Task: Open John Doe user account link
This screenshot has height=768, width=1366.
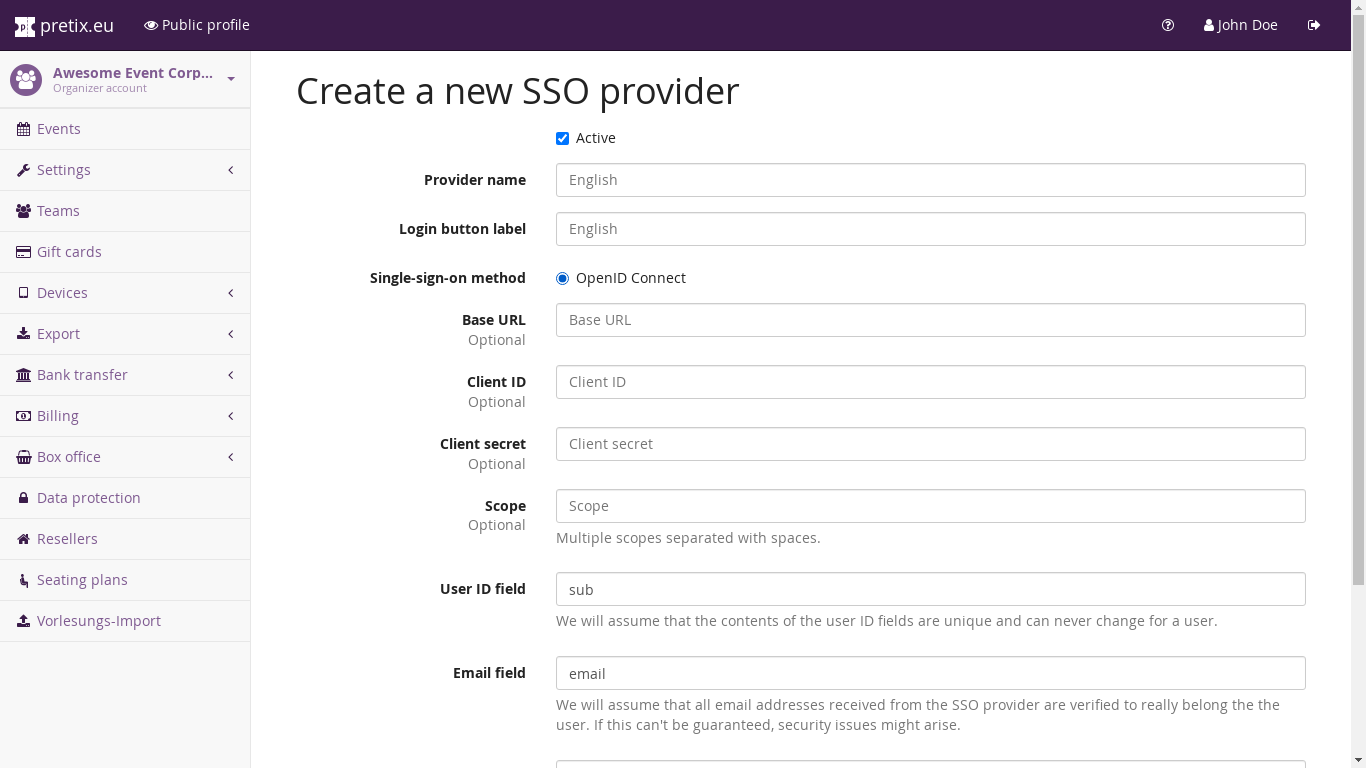Action: point(1240,25)
